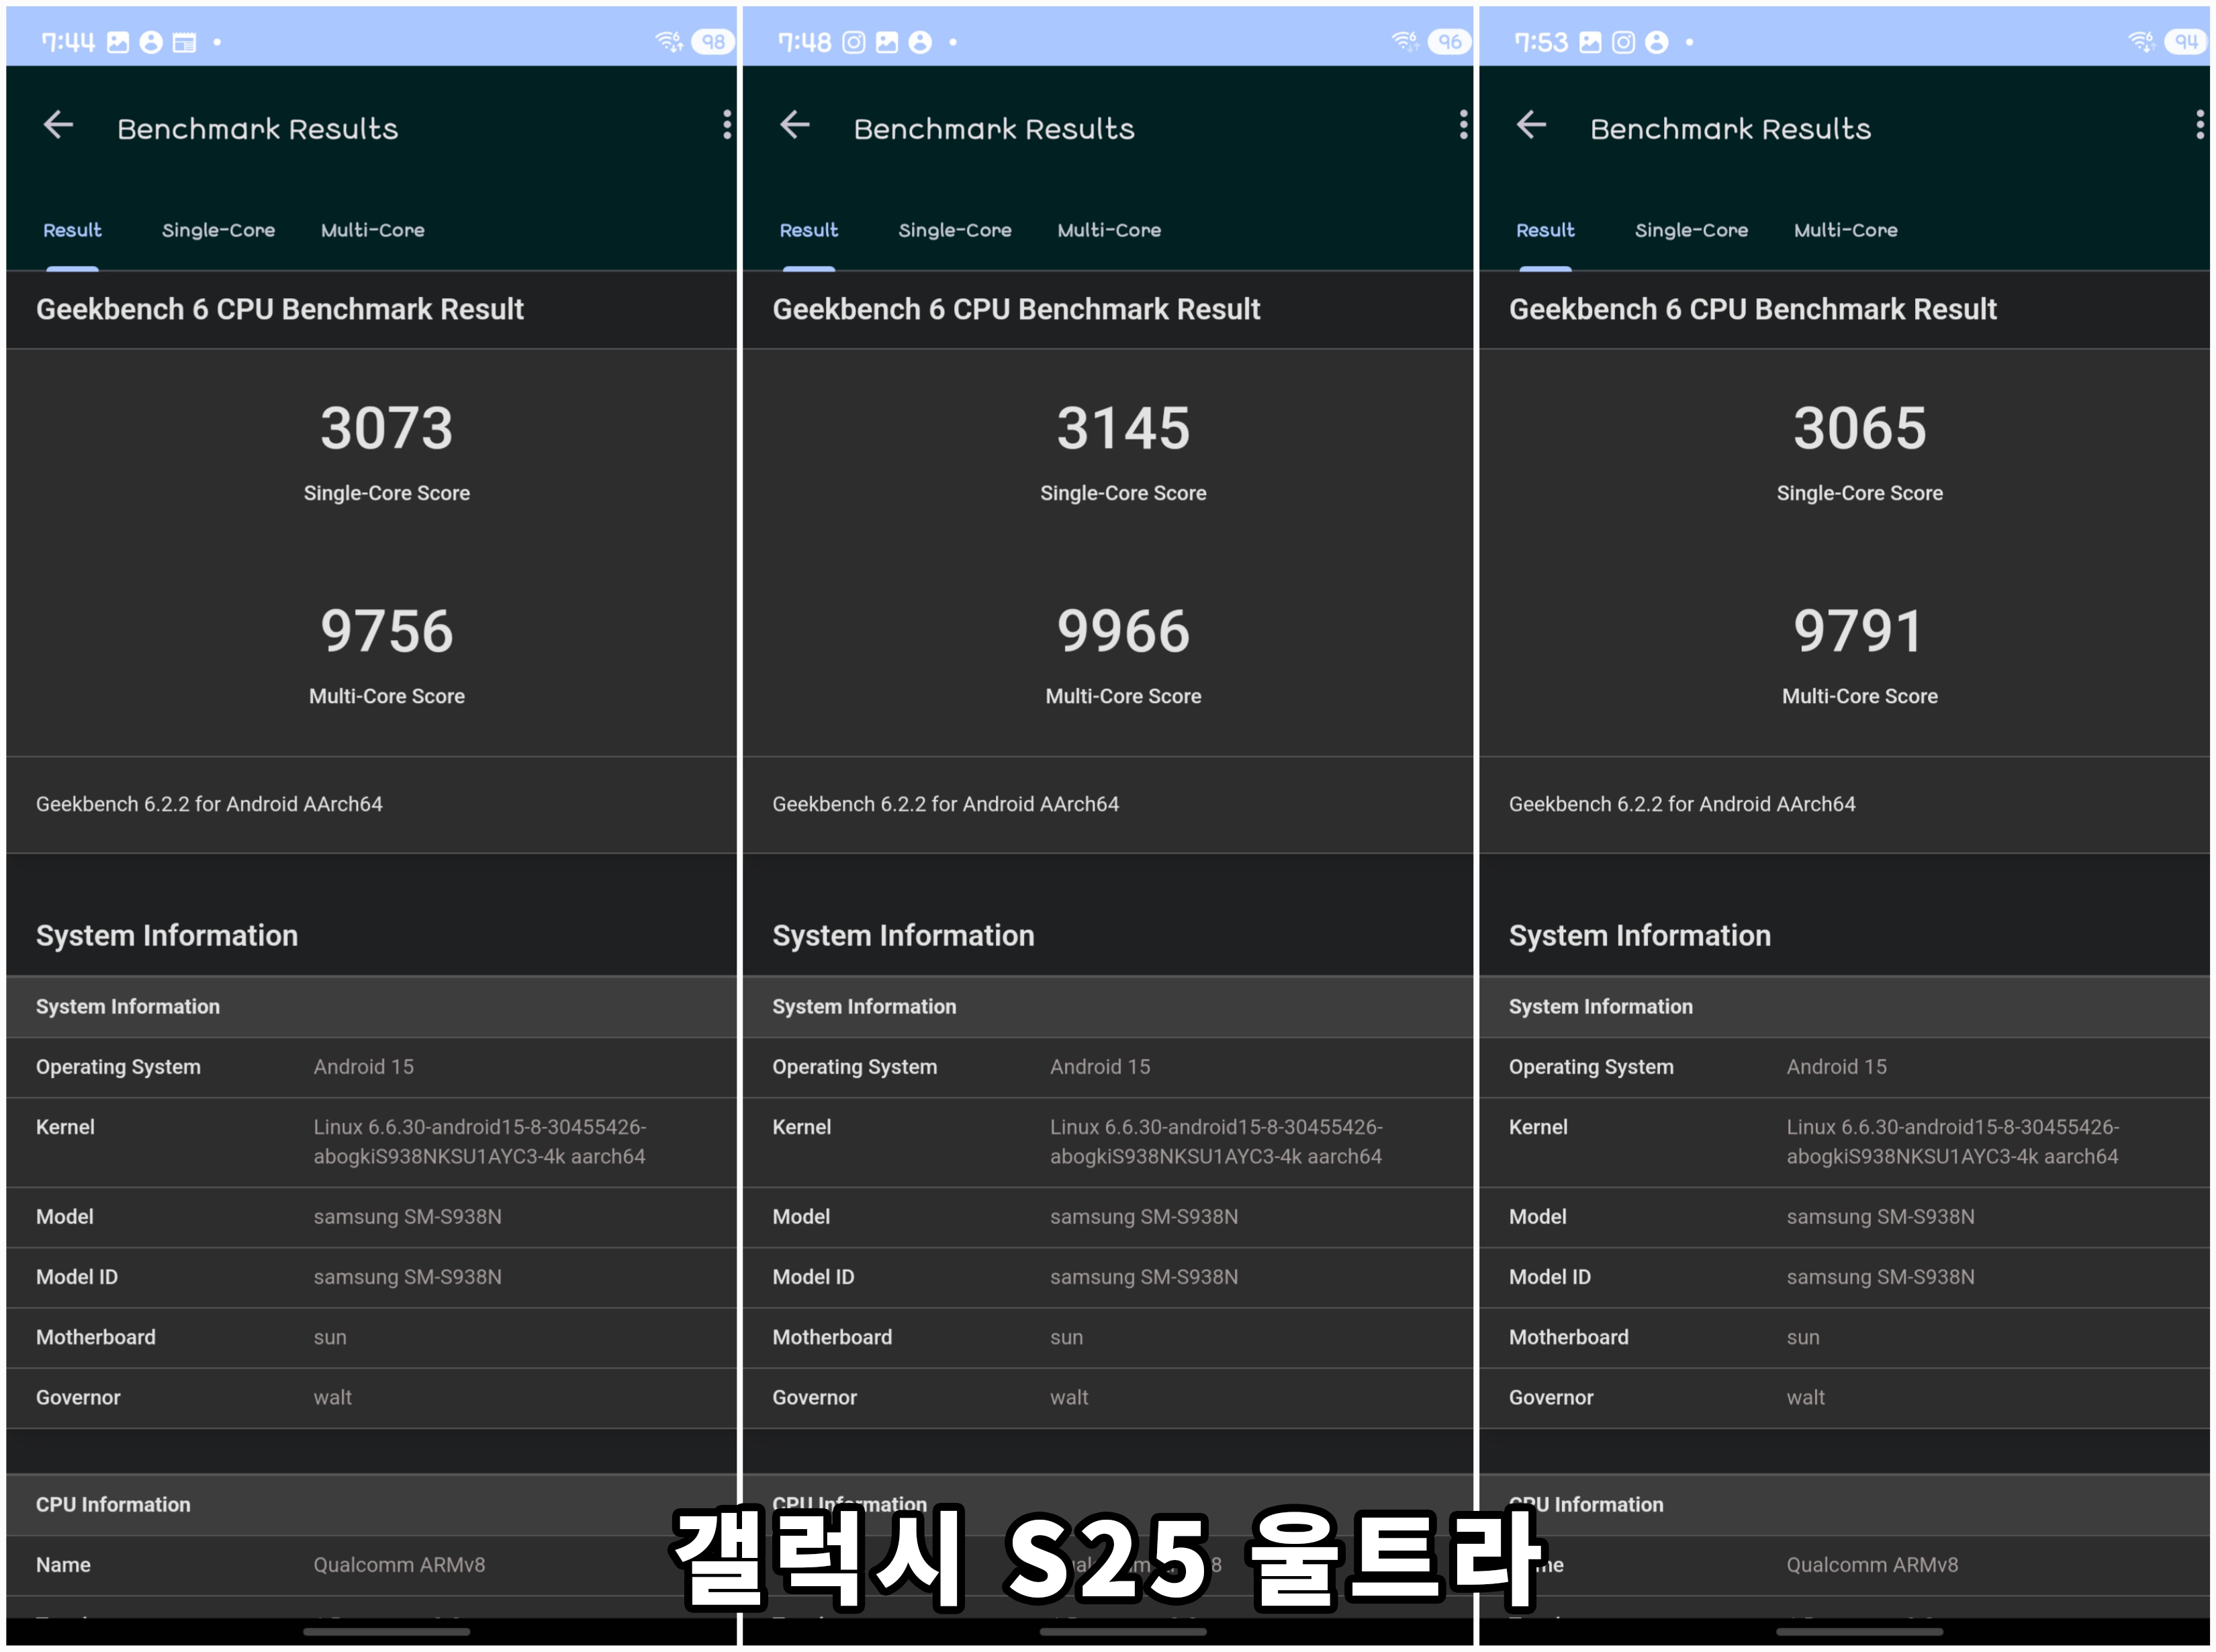This screenshot has width=2216, height=1652.
Task: Tap the 3145 single-core score
Action: [x=1123, y=428]
